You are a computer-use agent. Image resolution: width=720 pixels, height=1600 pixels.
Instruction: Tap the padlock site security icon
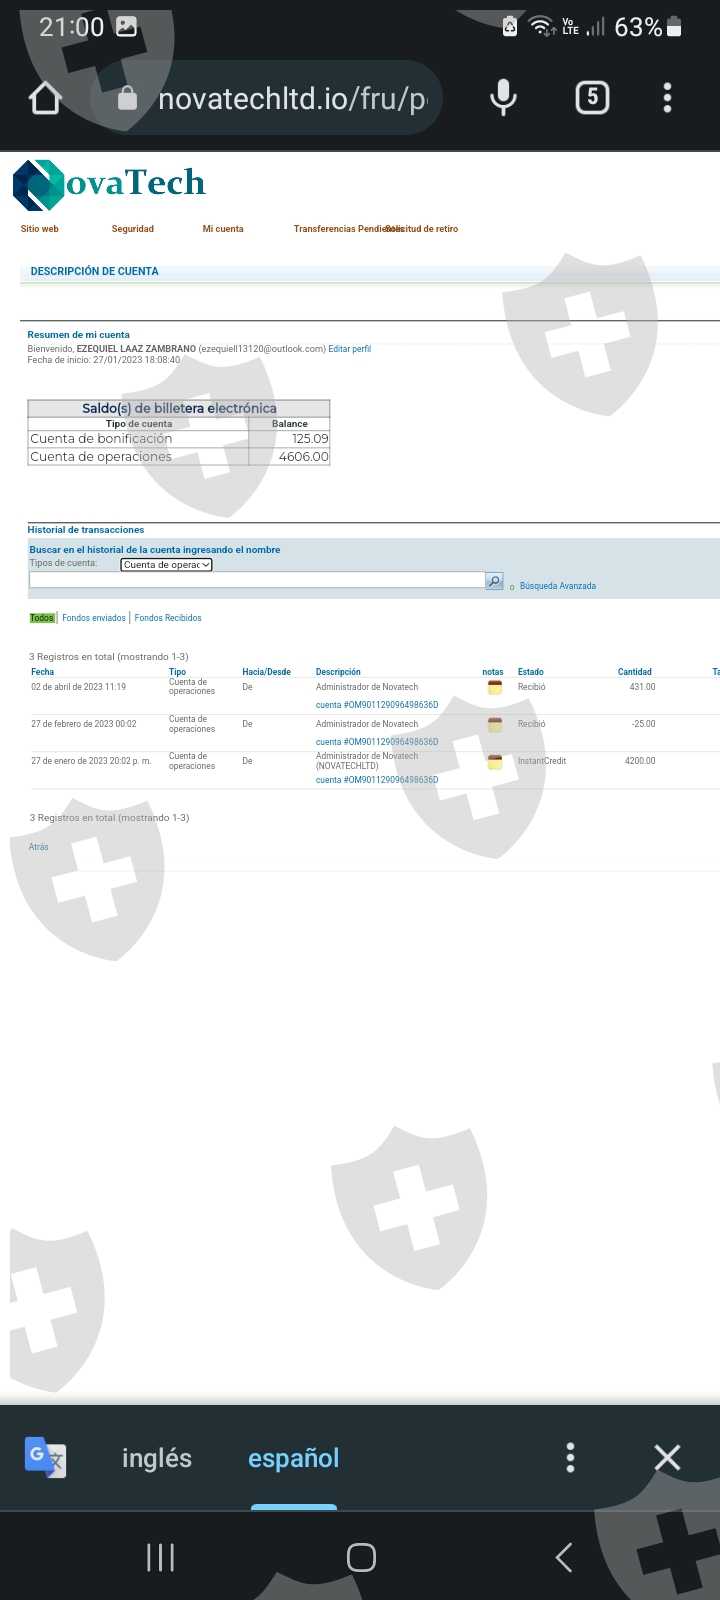(127, 98)
